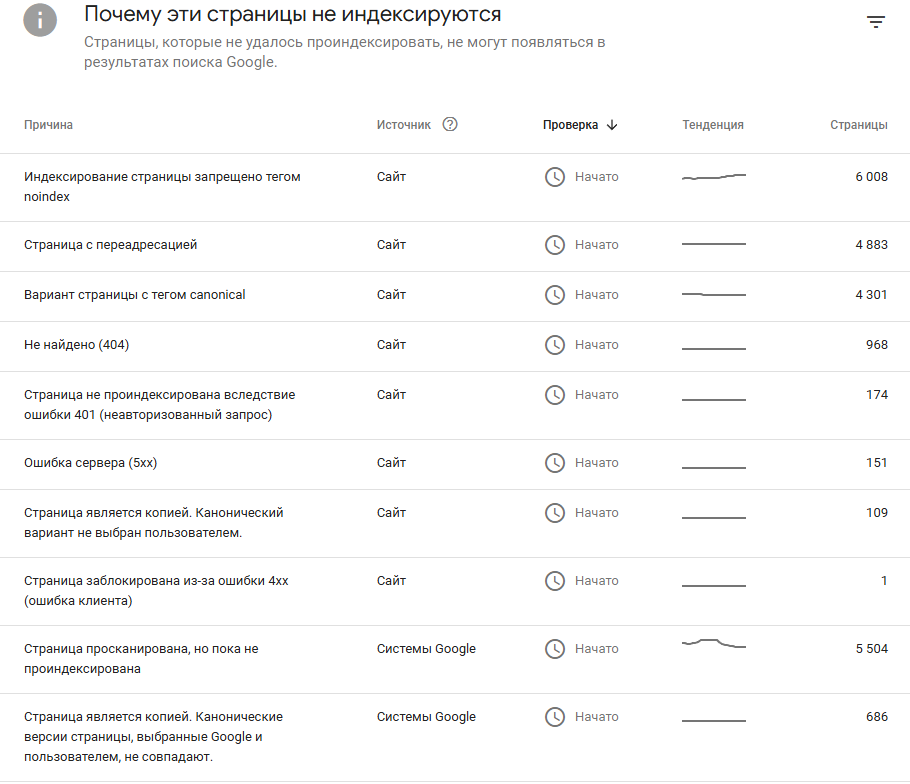Open the filter rows icon
The width and height of the screenshot is (910, 784).
click(x=876, y=22)
